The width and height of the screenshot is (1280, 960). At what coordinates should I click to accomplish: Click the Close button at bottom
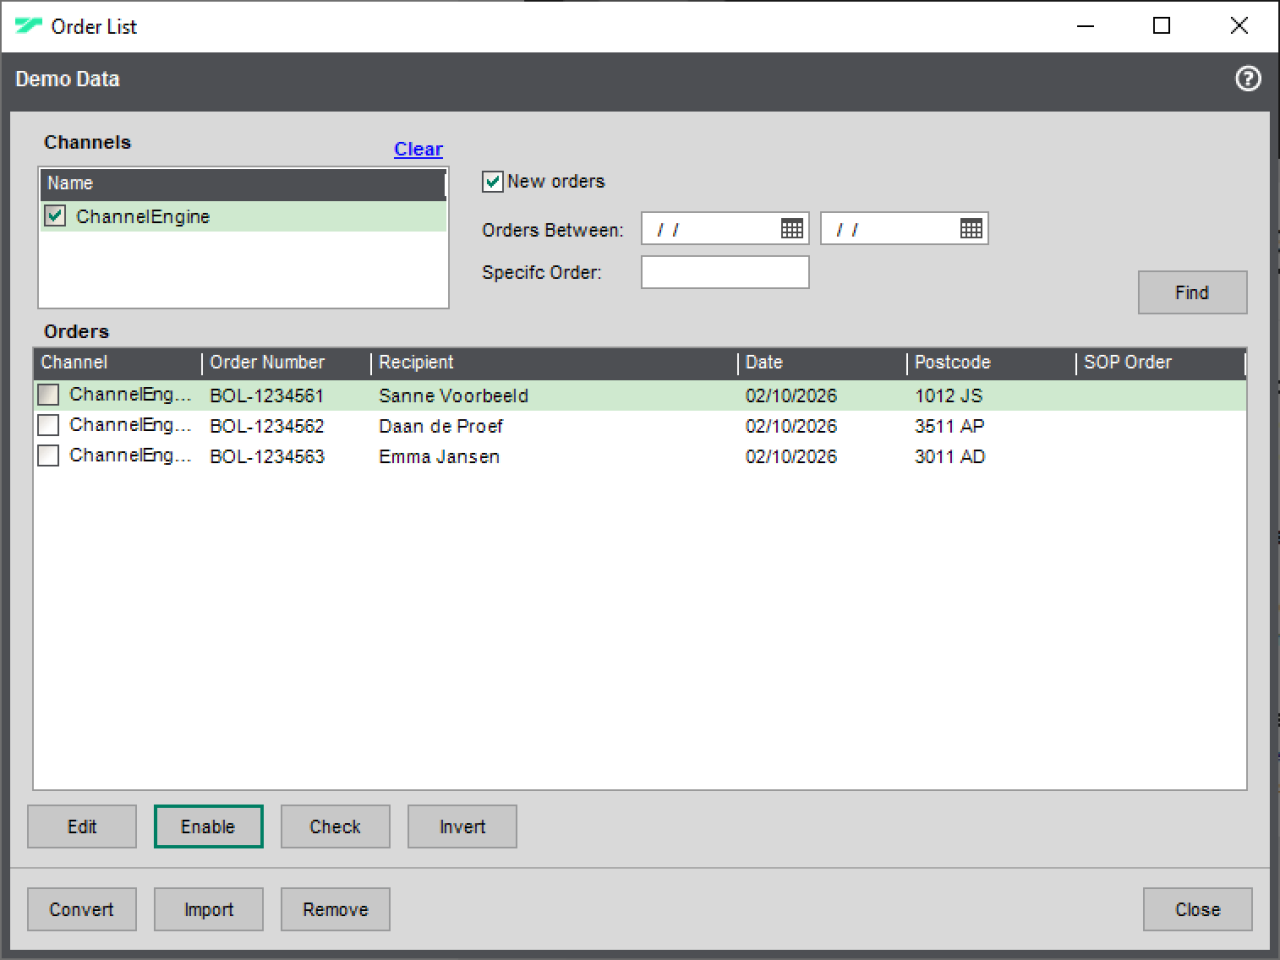(x=1198, y=910)
